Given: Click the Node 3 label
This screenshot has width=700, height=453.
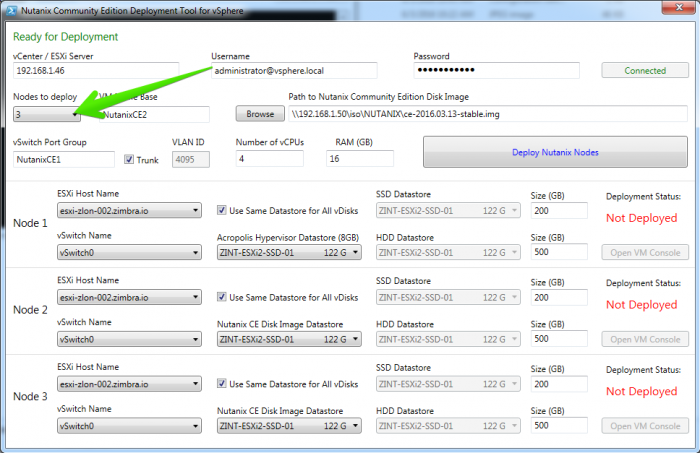Looking at the screenshot, I should [30, 396].
